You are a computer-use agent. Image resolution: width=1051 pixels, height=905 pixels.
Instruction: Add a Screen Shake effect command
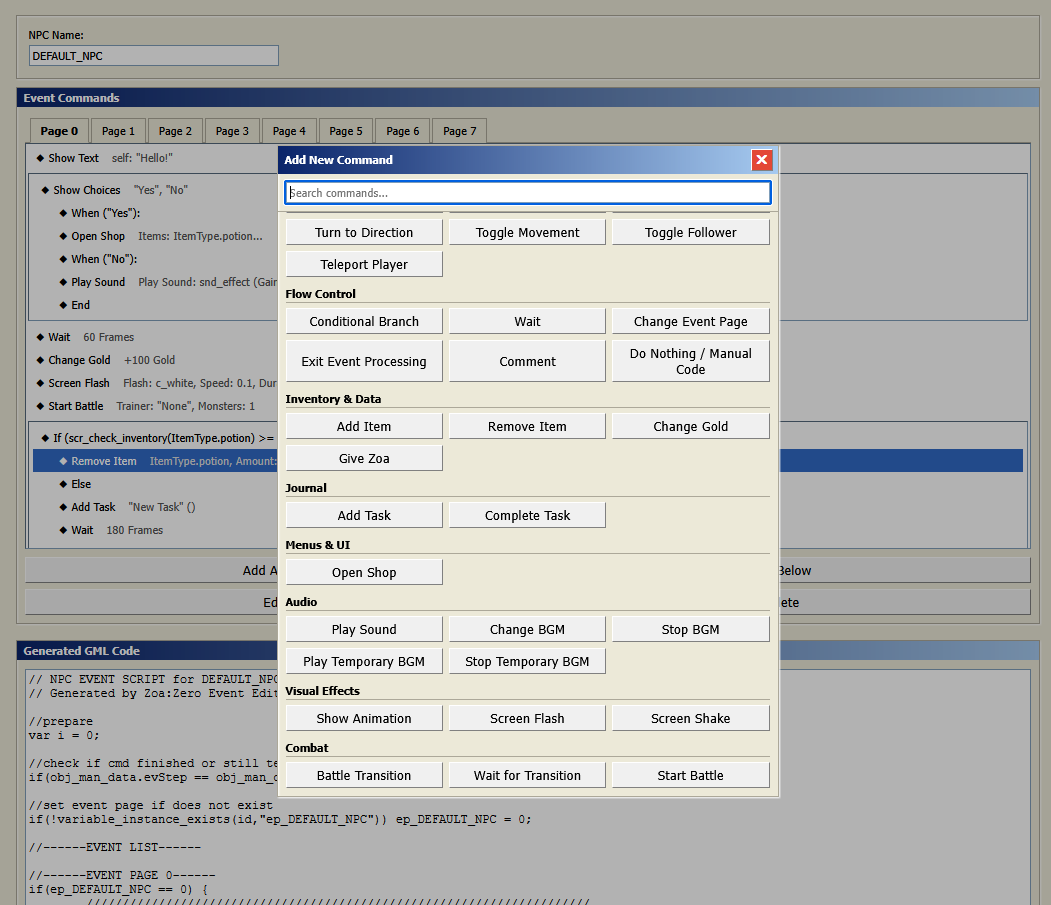tap(690, 718)
